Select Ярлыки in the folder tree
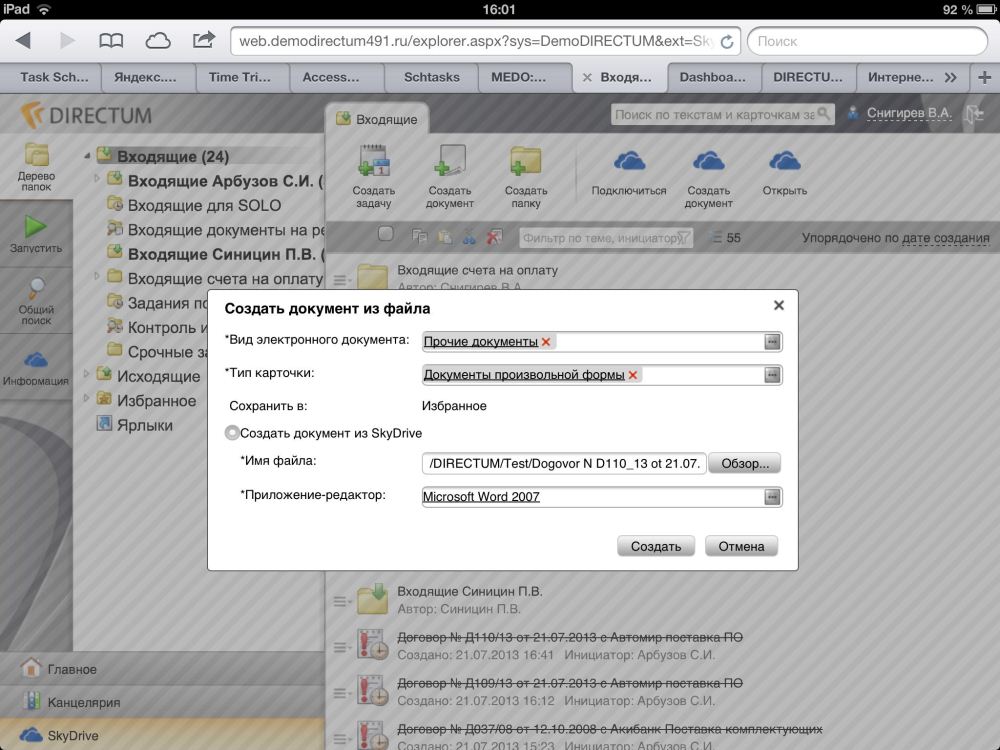This screenshot has height=750, width=1000. (x=145, y=425)
